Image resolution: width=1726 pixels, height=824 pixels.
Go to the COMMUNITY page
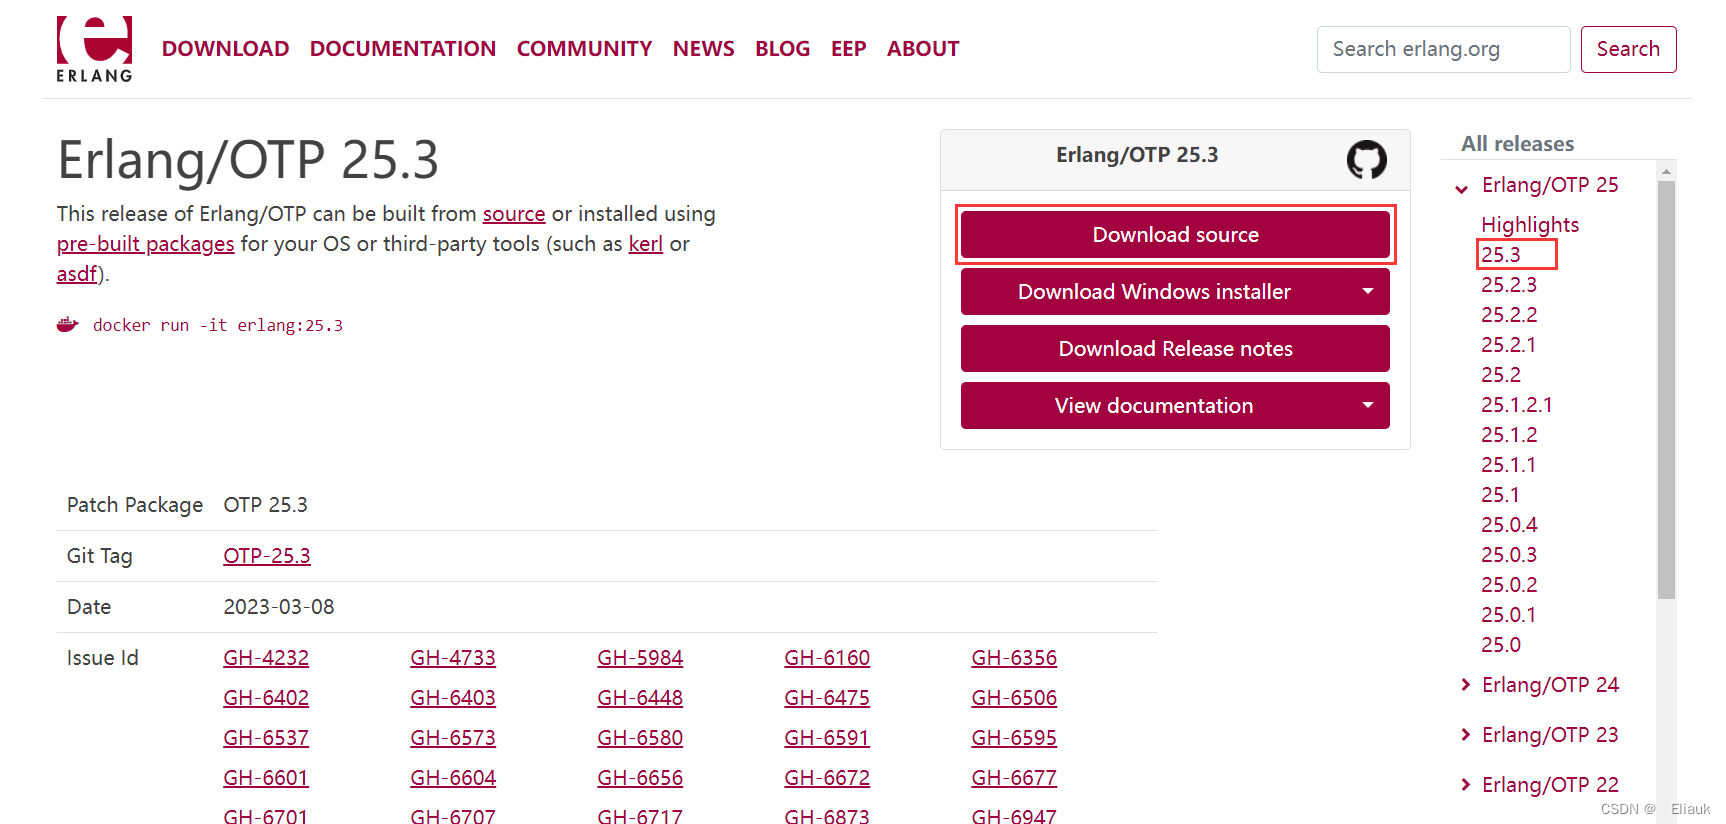[x=584, y=49]
